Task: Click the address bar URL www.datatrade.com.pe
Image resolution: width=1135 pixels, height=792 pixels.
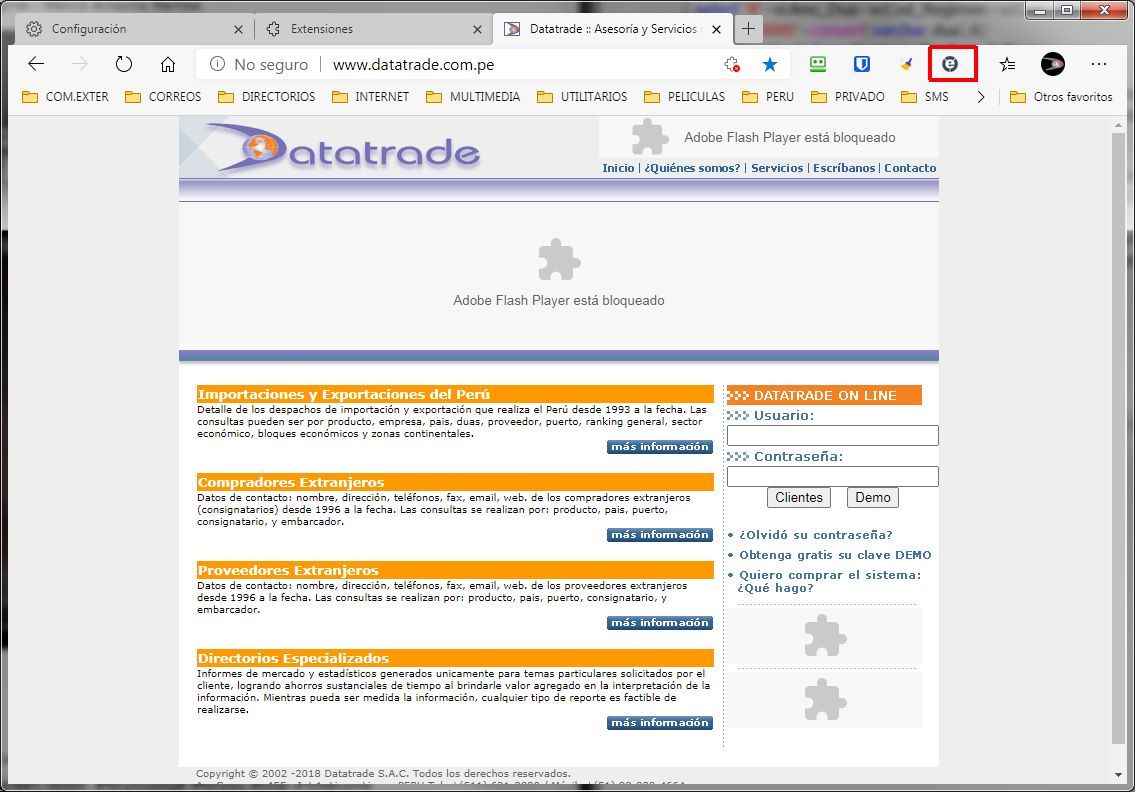Action: (x=413, y=64)
